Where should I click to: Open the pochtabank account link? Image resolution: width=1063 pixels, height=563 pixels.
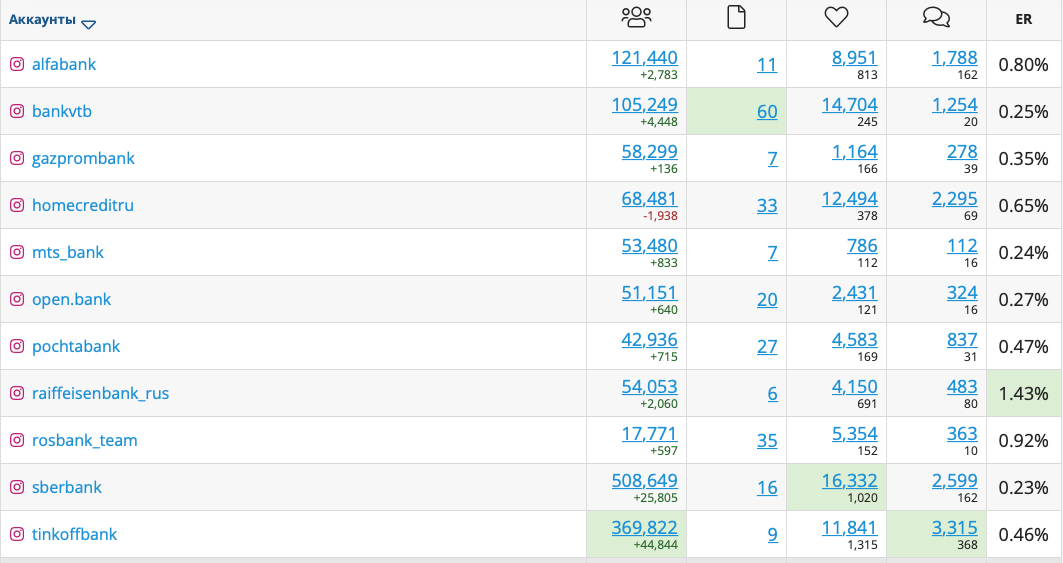pos(76,346)
